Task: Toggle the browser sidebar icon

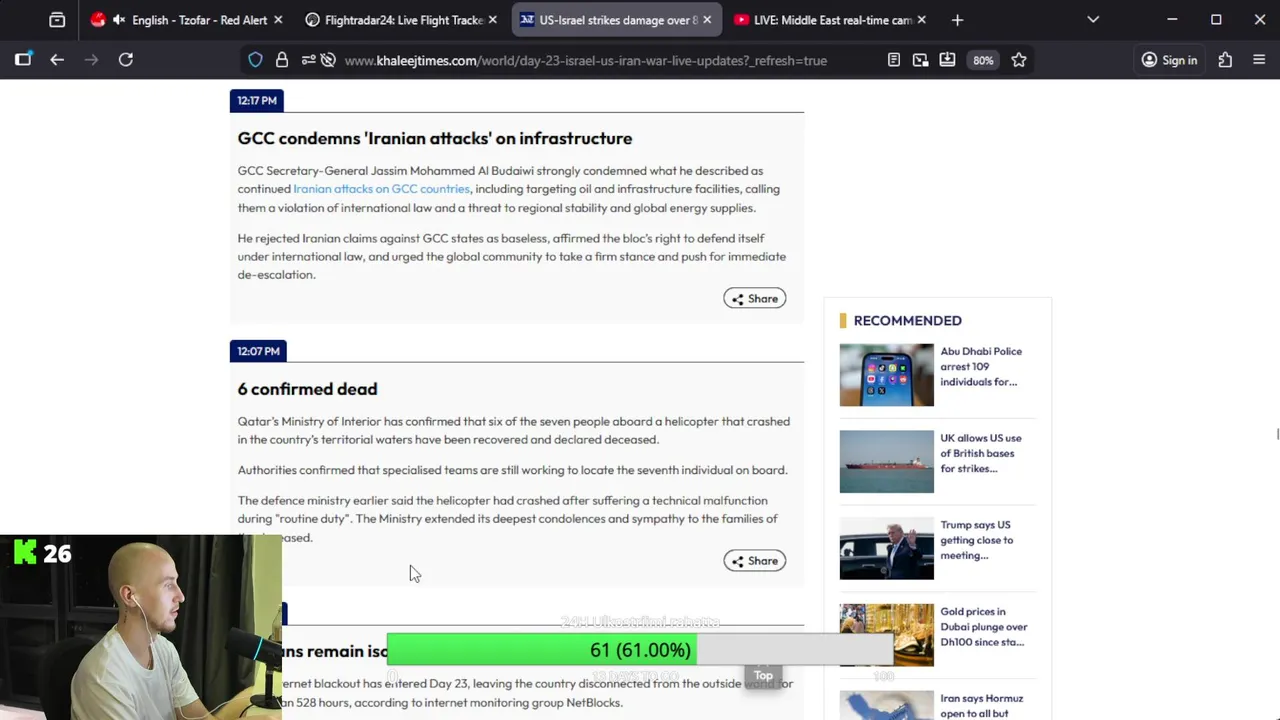Action: (23, 60)
